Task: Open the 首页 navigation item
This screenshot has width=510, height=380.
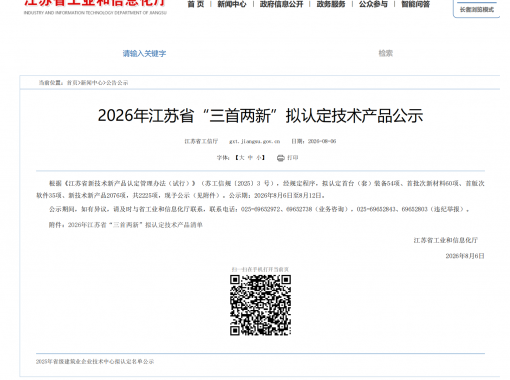Action: point(196,4)
